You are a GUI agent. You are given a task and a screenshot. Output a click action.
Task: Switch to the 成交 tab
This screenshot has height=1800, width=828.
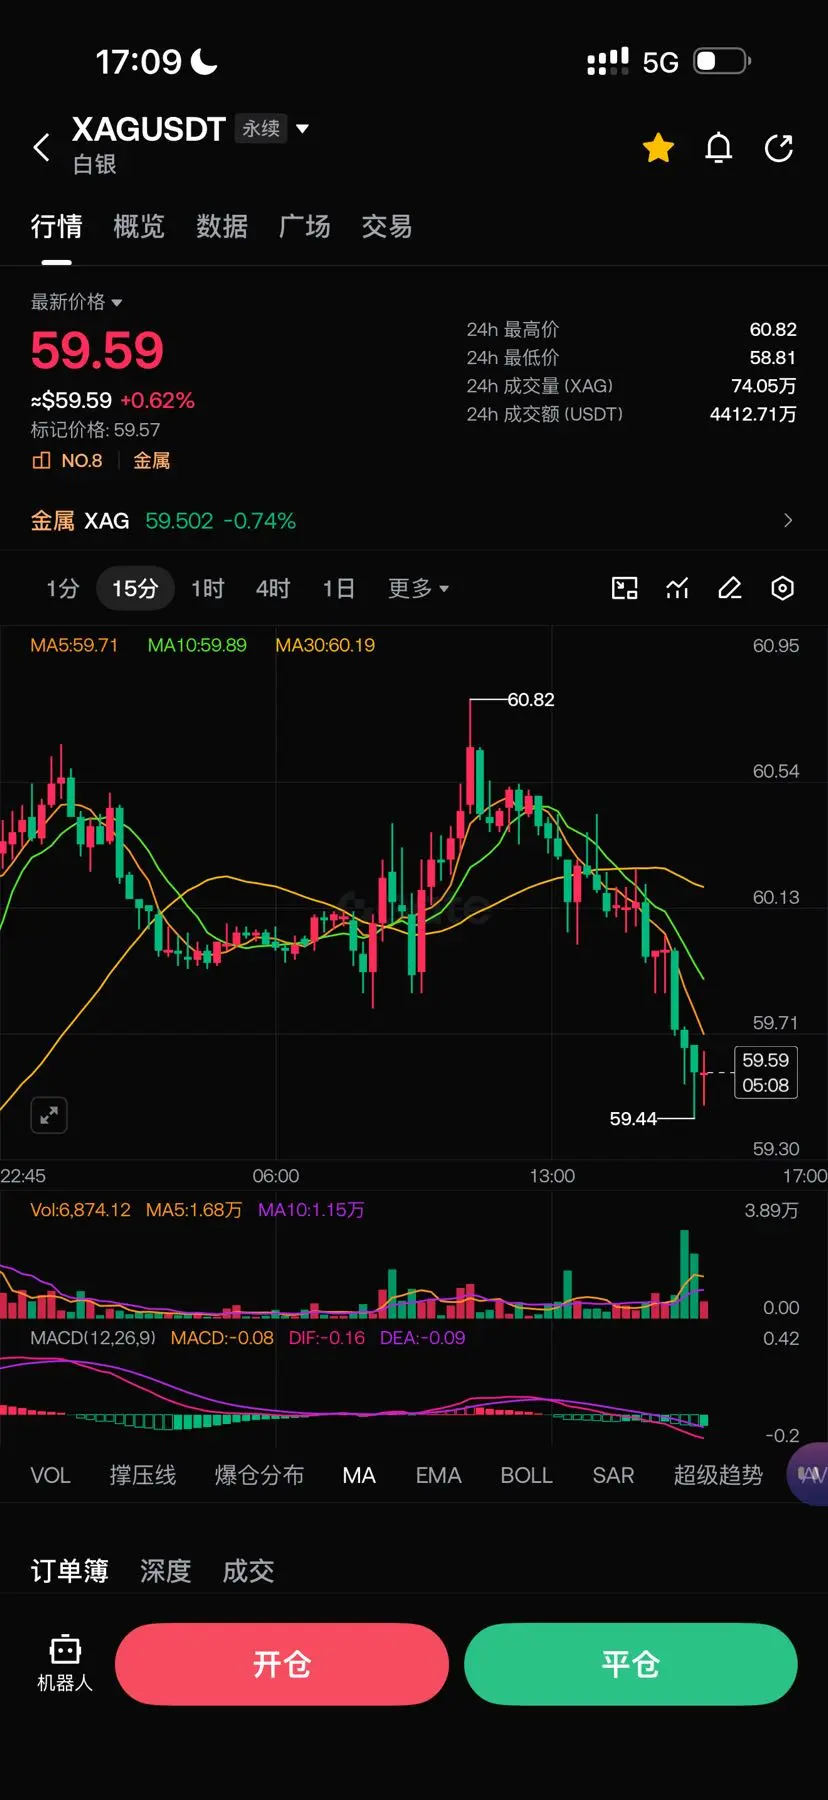248,1571
